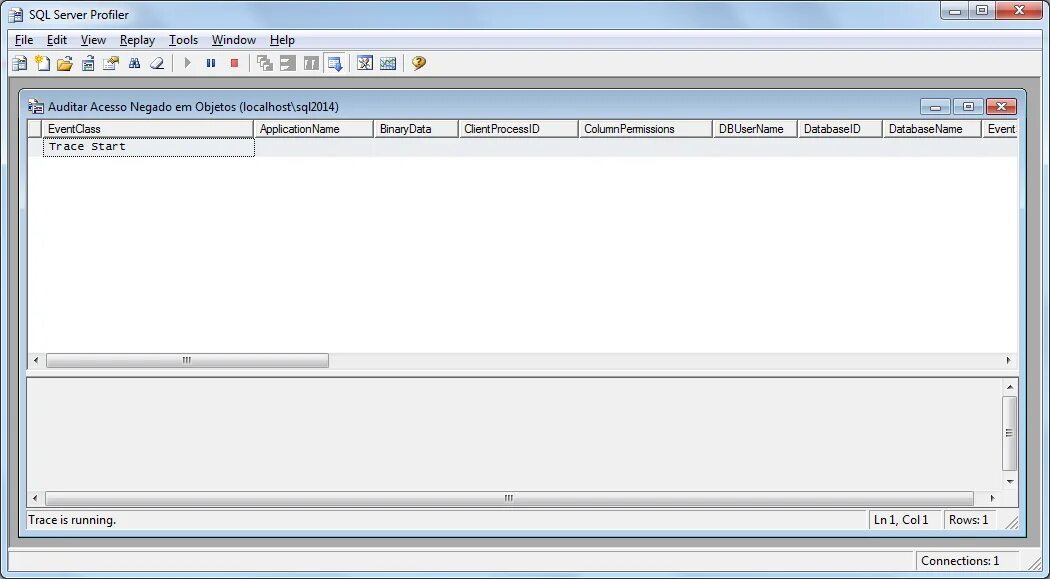Click details pane scroll left arrow
Image resolution: width=1050 pixels, height=579 pixels.
pyautogui.click(x=35, y=499)
